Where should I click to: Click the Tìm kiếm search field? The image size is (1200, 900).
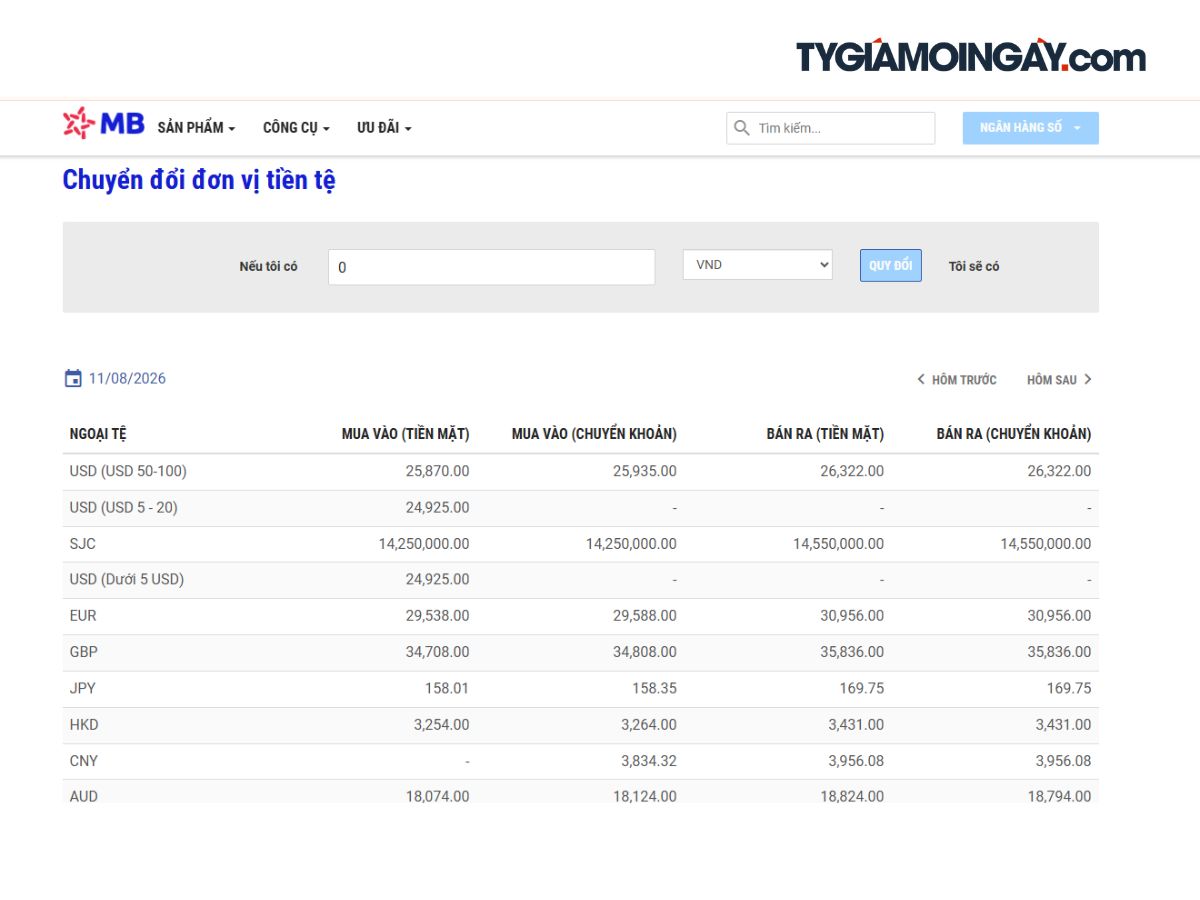(831, 128)
